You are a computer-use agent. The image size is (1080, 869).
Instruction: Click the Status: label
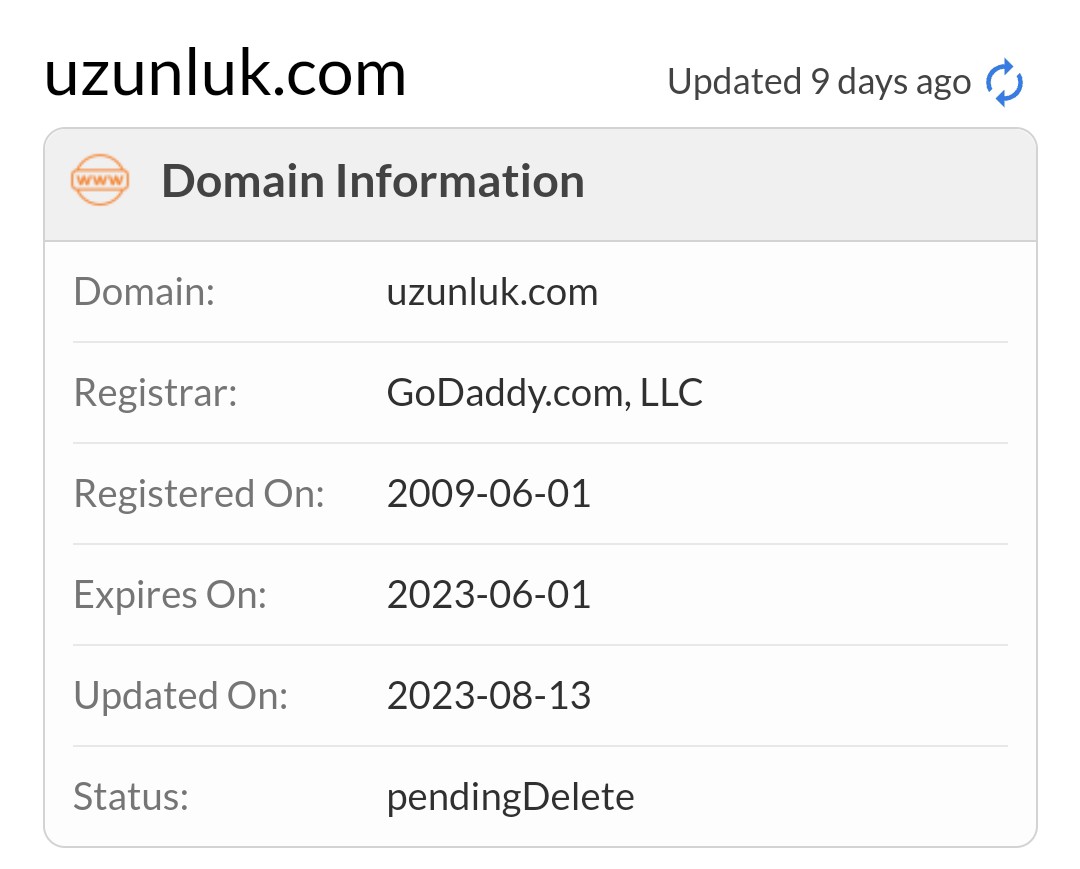131,797
